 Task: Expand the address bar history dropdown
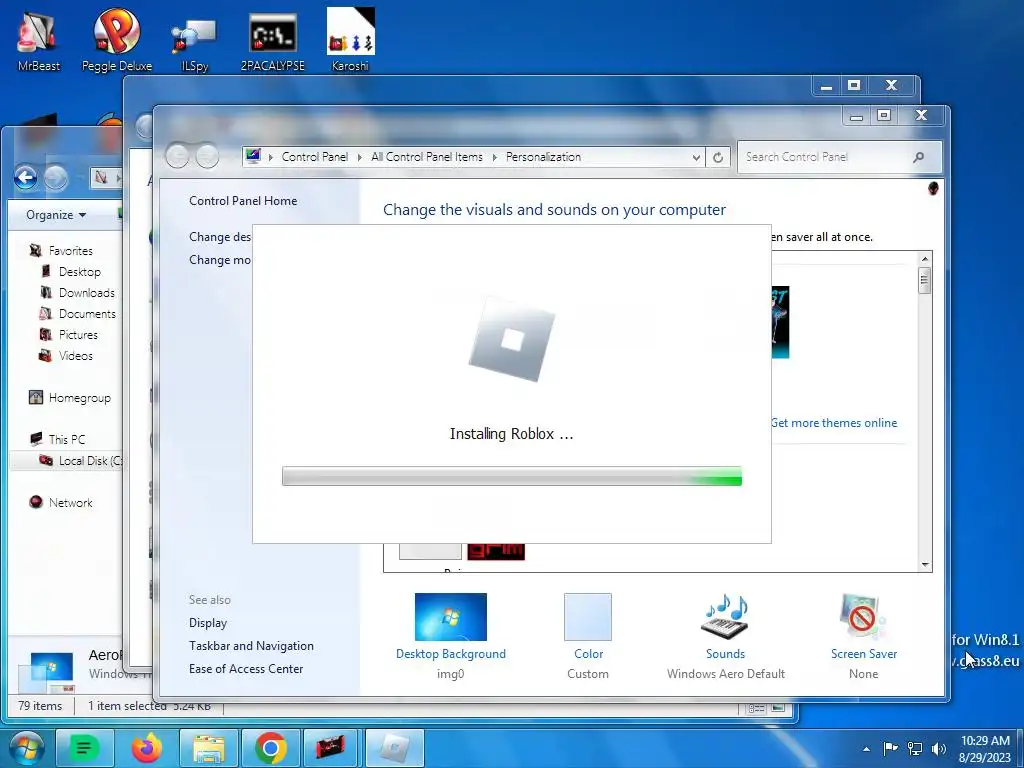[x=696, y=157]
